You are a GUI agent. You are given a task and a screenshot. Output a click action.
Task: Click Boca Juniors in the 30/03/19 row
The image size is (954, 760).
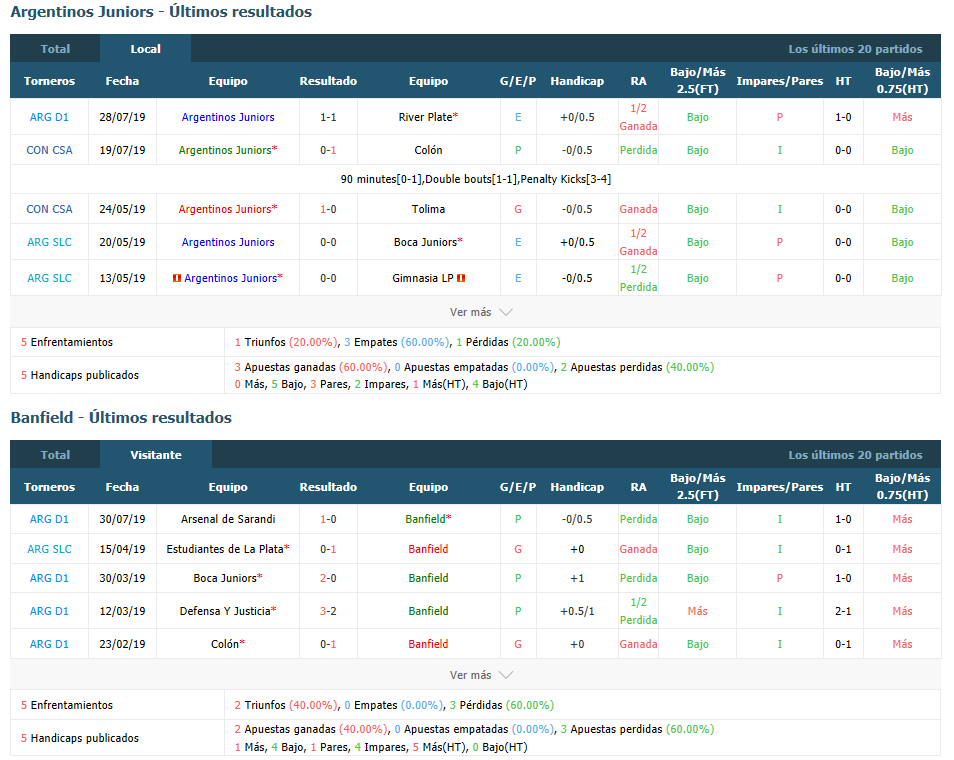pos(225,578)
